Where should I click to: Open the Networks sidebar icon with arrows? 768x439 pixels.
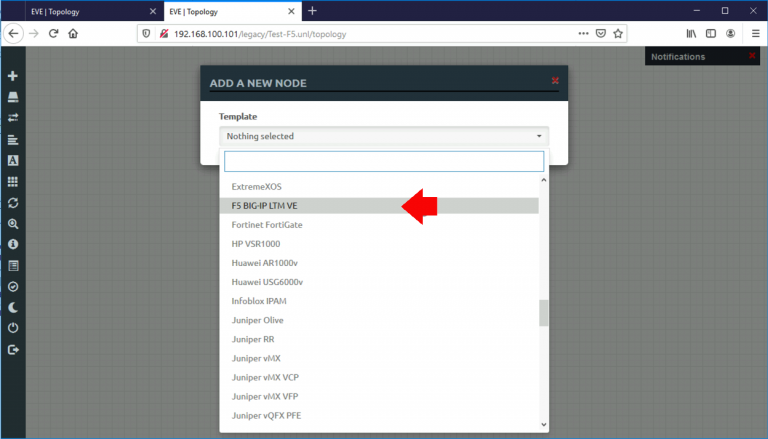(13, 118)
